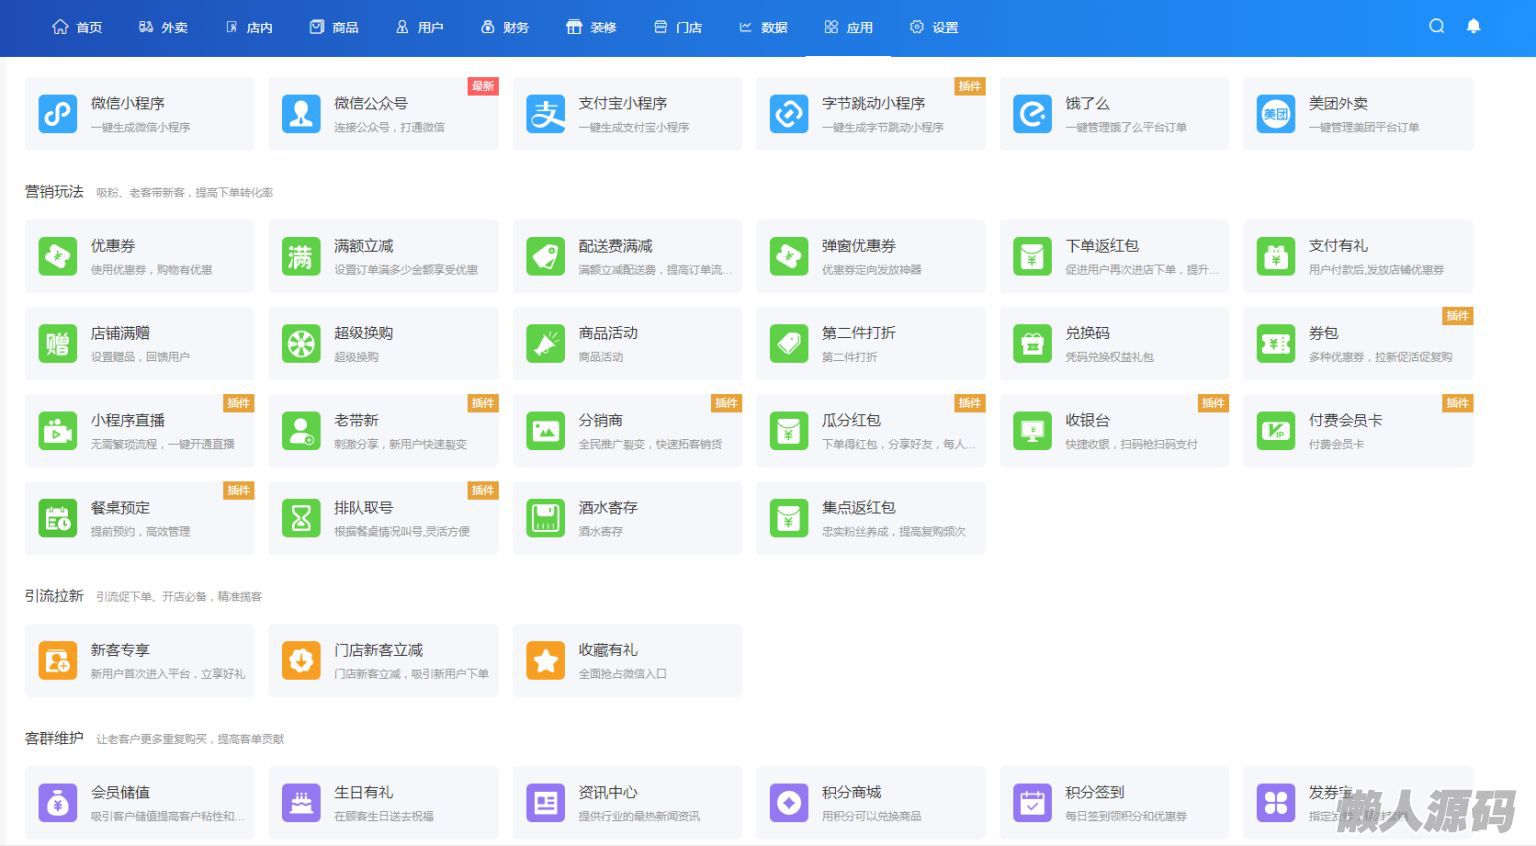Click the Ele.me (饿了么) icon

point(1032,114)
